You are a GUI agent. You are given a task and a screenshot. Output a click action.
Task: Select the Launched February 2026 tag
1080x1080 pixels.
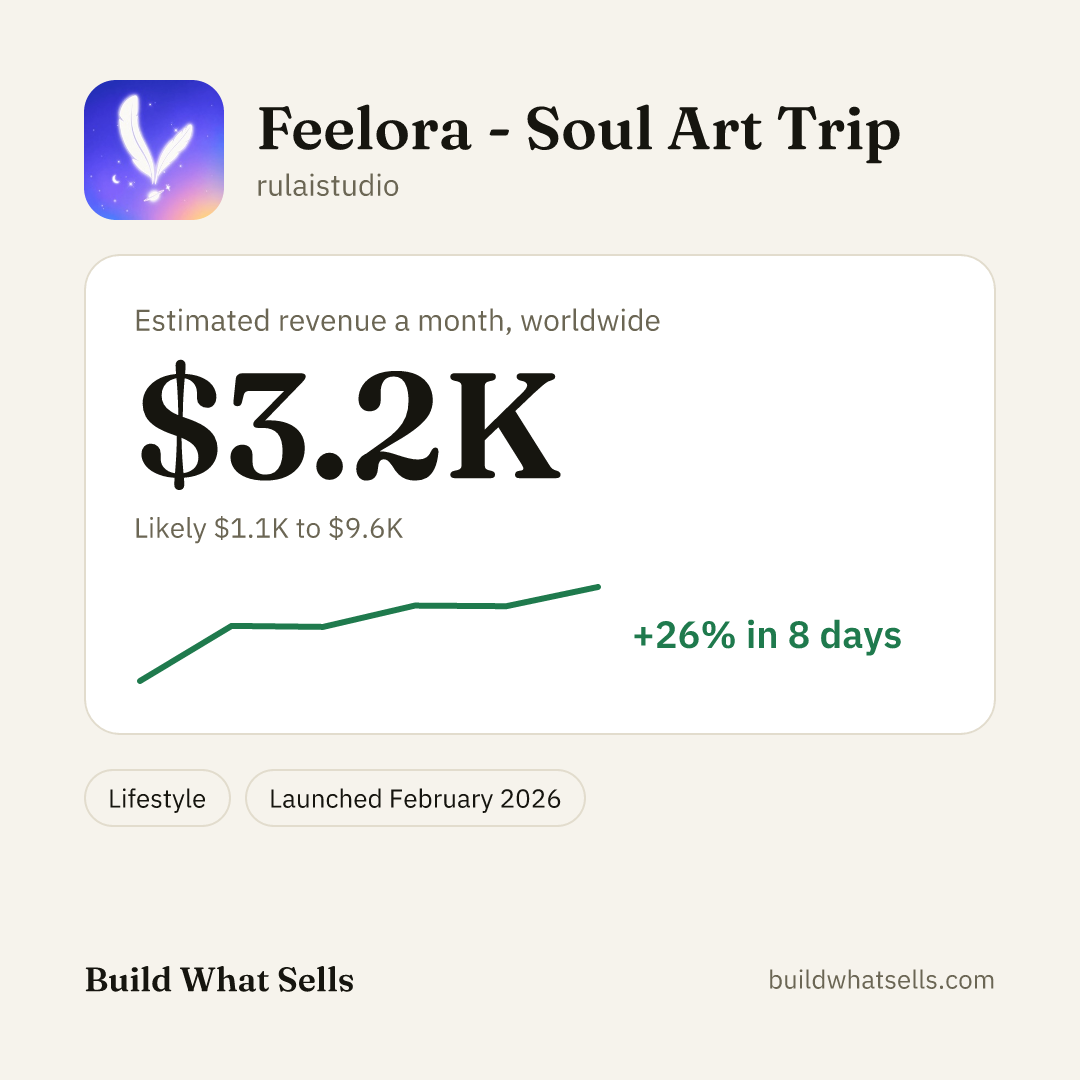415,798
